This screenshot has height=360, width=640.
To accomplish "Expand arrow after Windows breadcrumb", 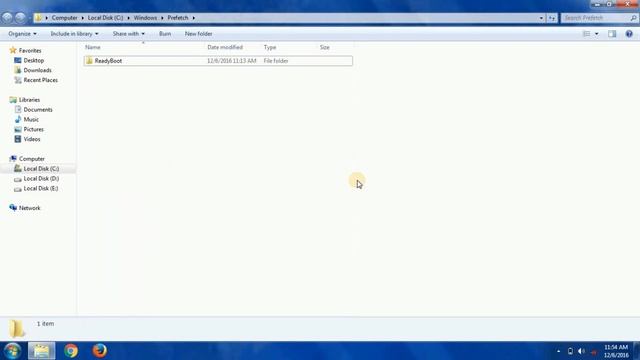I will point(162,18).
